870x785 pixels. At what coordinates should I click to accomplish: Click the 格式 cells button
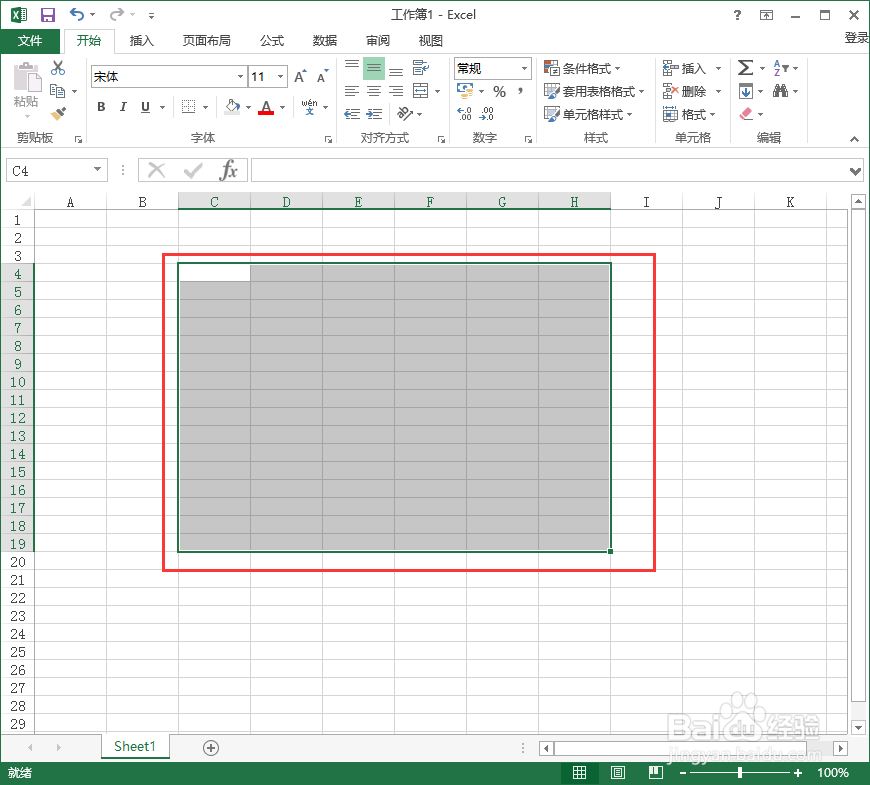pos(690,114)
